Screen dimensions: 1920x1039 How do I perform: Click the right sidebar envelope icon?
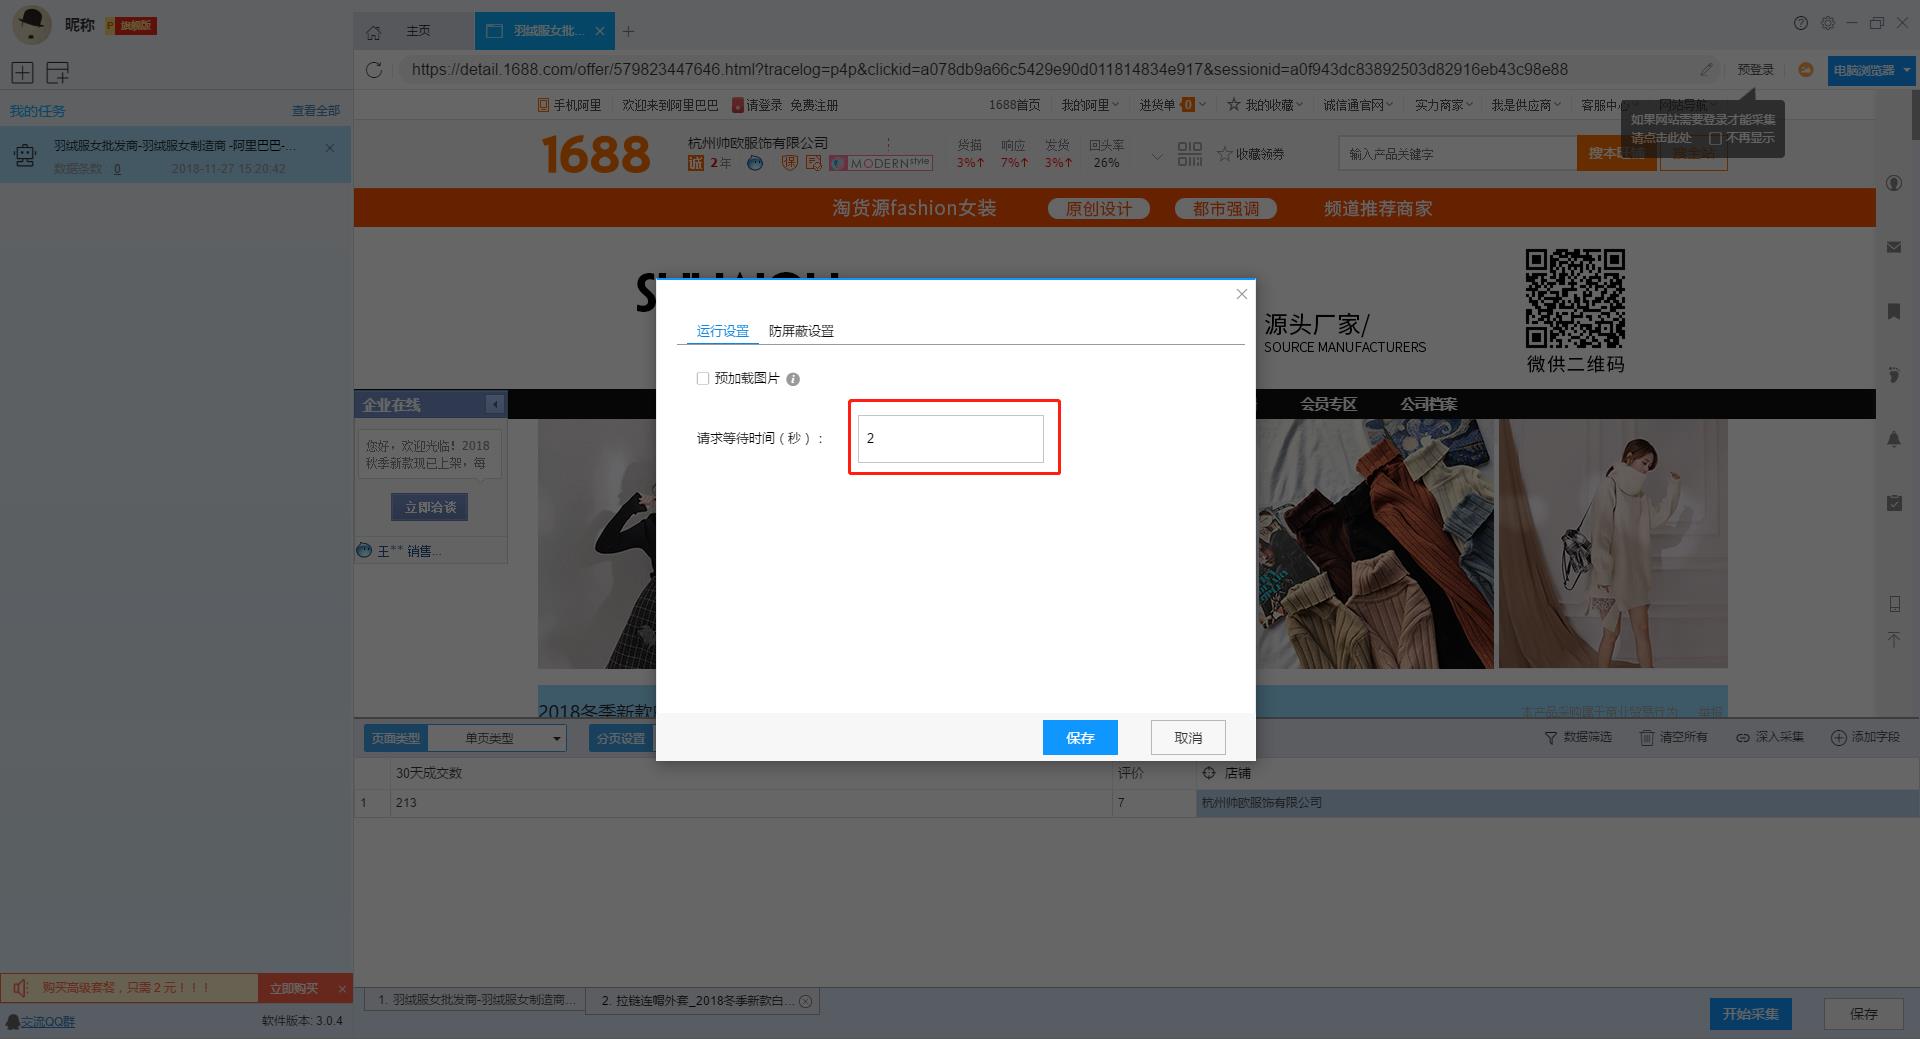[1894, 246]
